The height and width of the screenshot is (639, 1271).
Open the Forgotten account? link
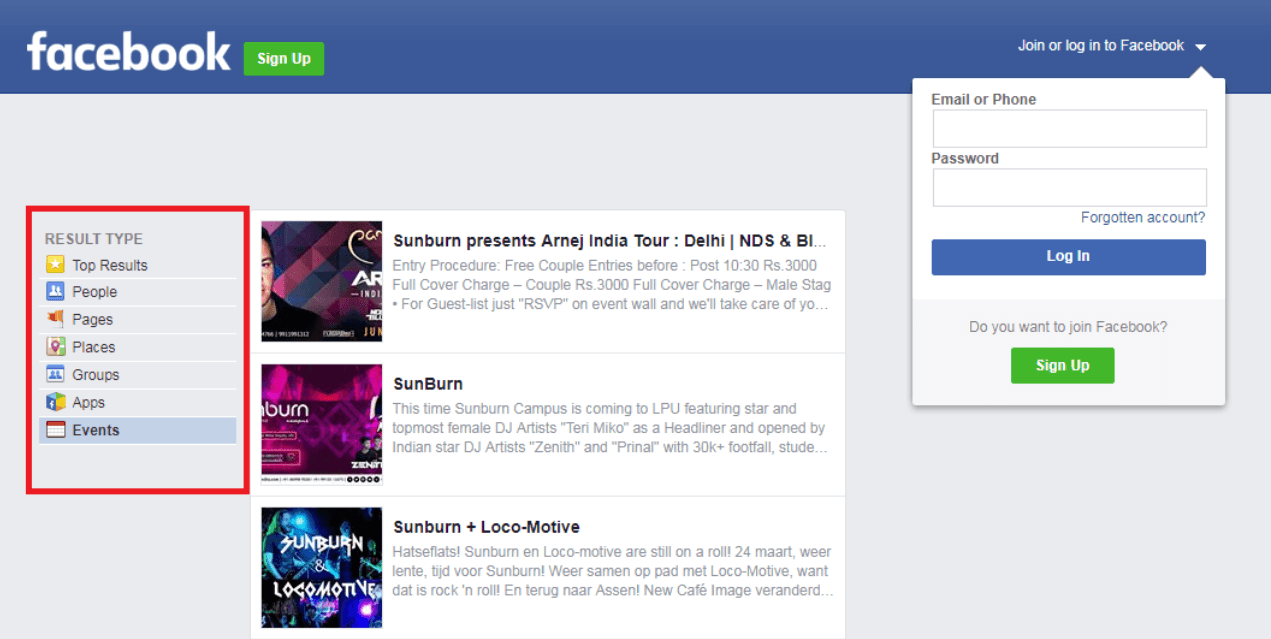[1143, 217]
